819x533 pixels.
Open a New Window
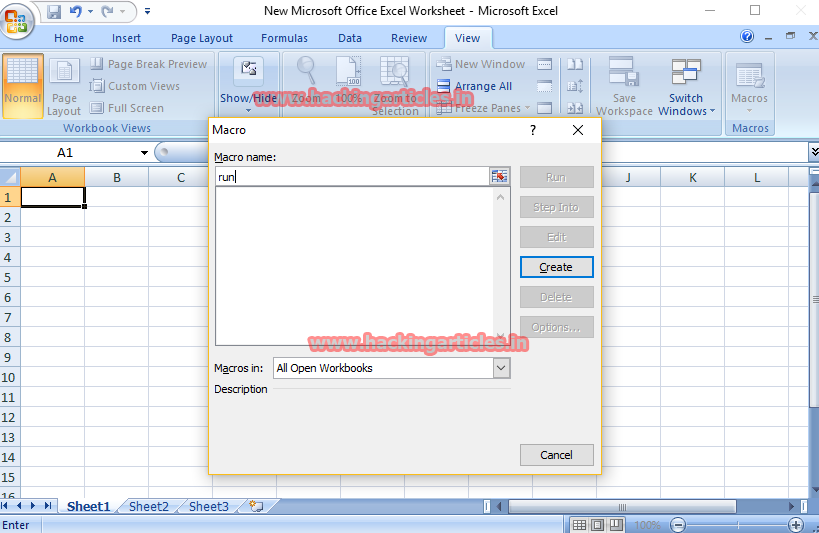pyautogui.click(x=481, y=64)
